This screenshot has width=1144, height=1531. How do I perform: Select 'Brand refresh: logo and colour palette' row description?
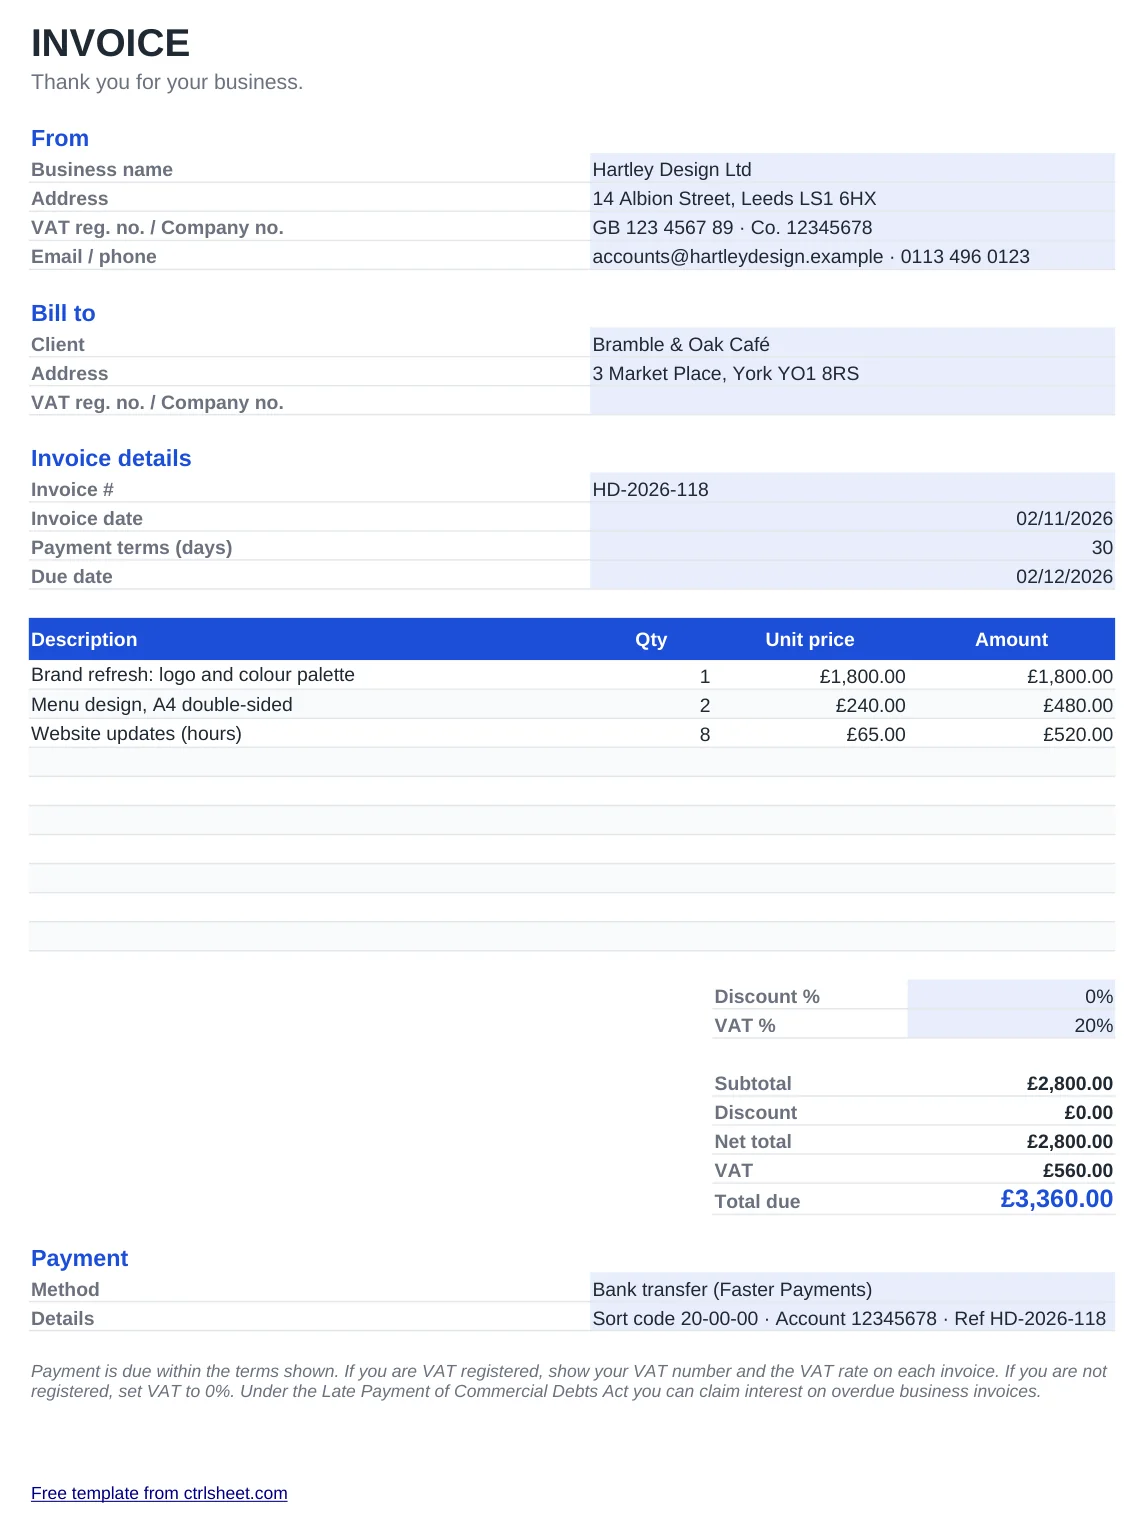(x=193, y=674)
